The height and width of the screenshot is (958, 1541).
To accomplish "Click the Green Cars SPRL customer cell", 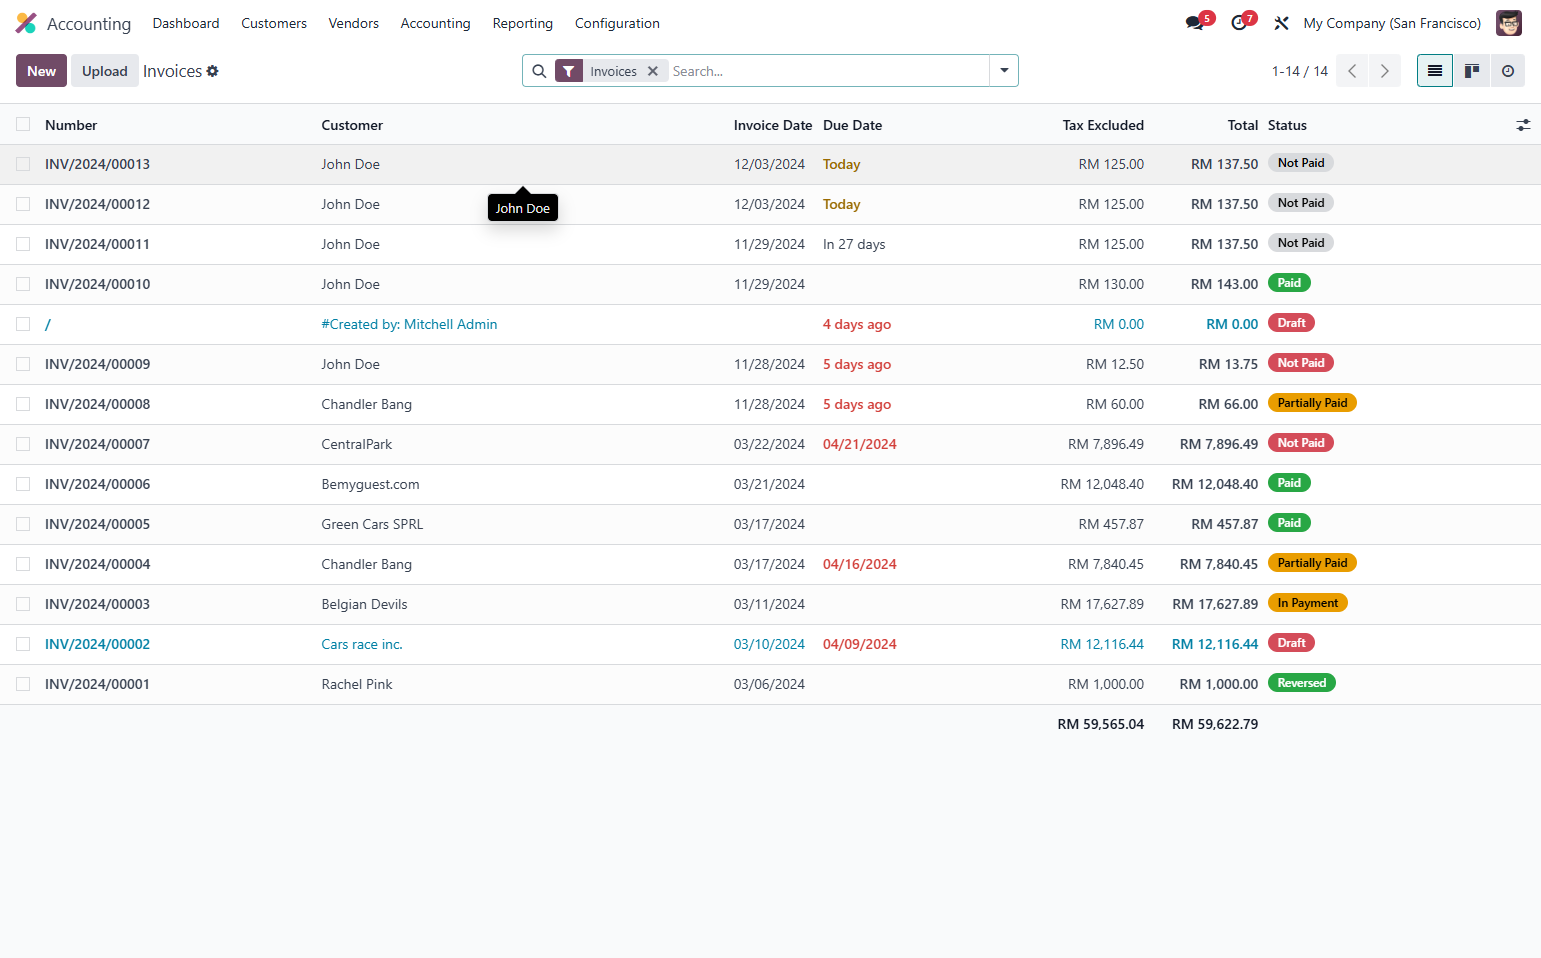I will 372,524.
